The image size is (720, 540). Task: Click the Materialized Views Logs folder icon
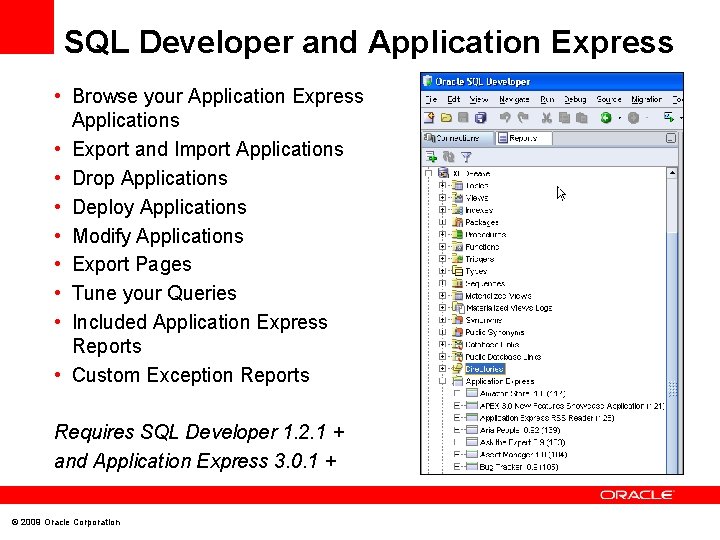click(458, 308)
